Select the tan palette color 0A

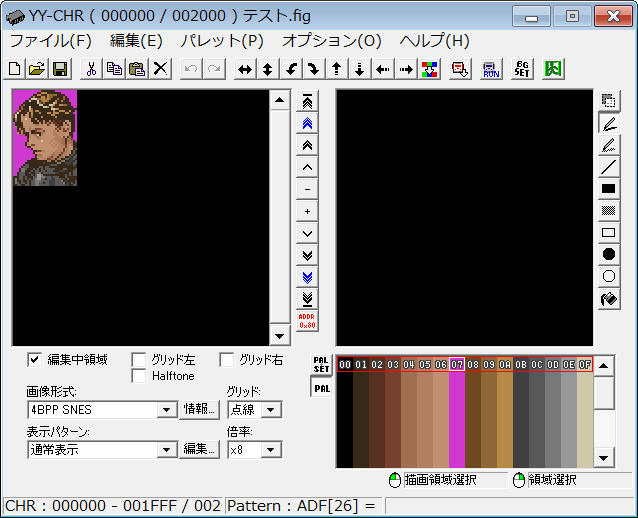pyautogui.click(x=505, y=412)
